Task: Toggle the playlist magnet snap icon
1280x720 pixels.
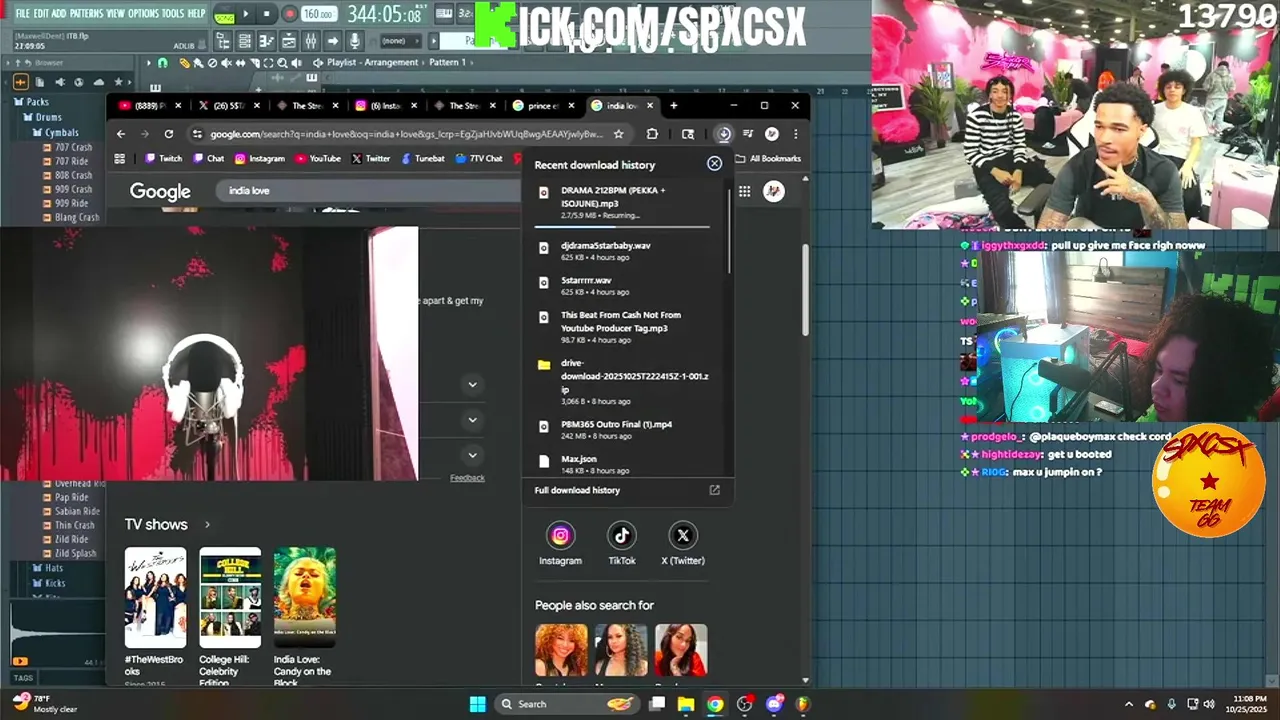Action: [x=162, y=62]
